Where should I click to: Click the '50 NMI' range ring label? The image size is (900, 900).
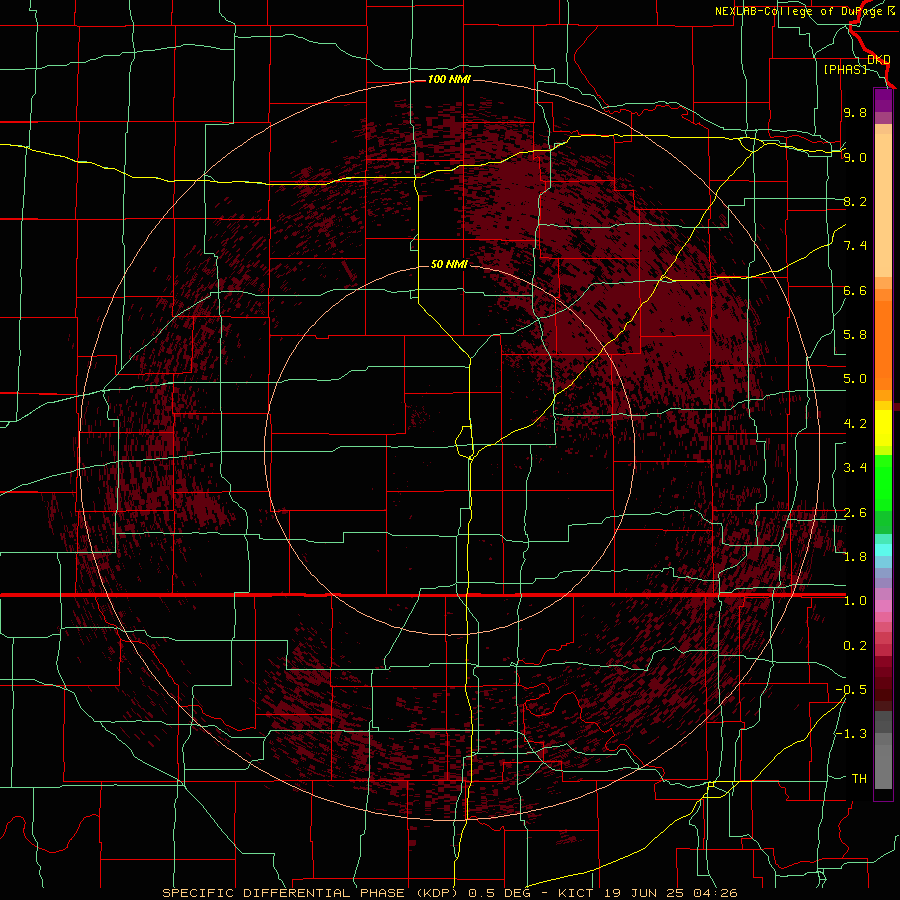[449, 264]
